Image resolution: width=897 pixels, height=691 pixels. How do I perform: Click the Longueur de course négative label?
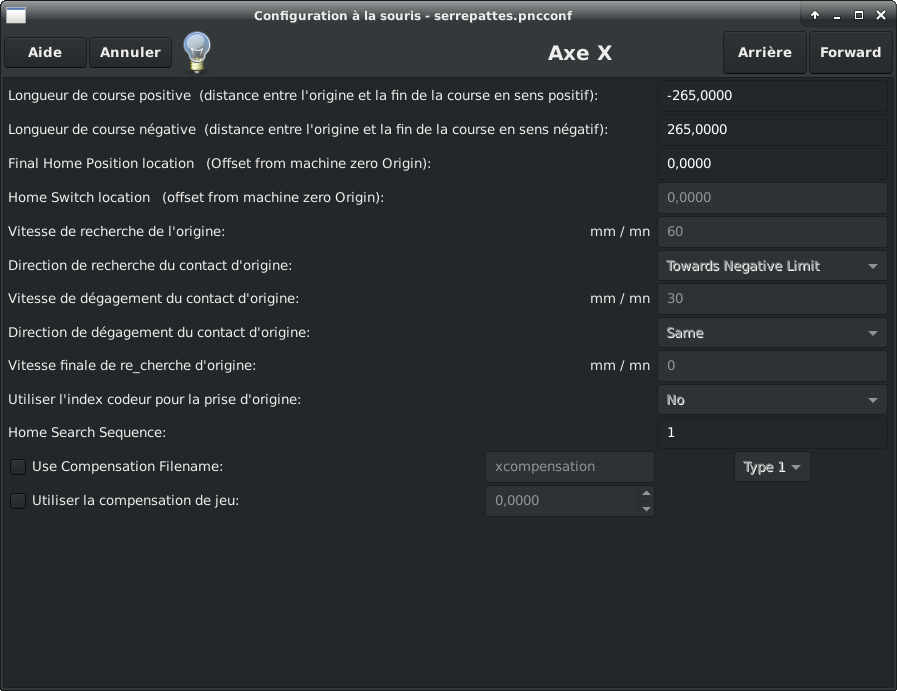tap(308, 130)
